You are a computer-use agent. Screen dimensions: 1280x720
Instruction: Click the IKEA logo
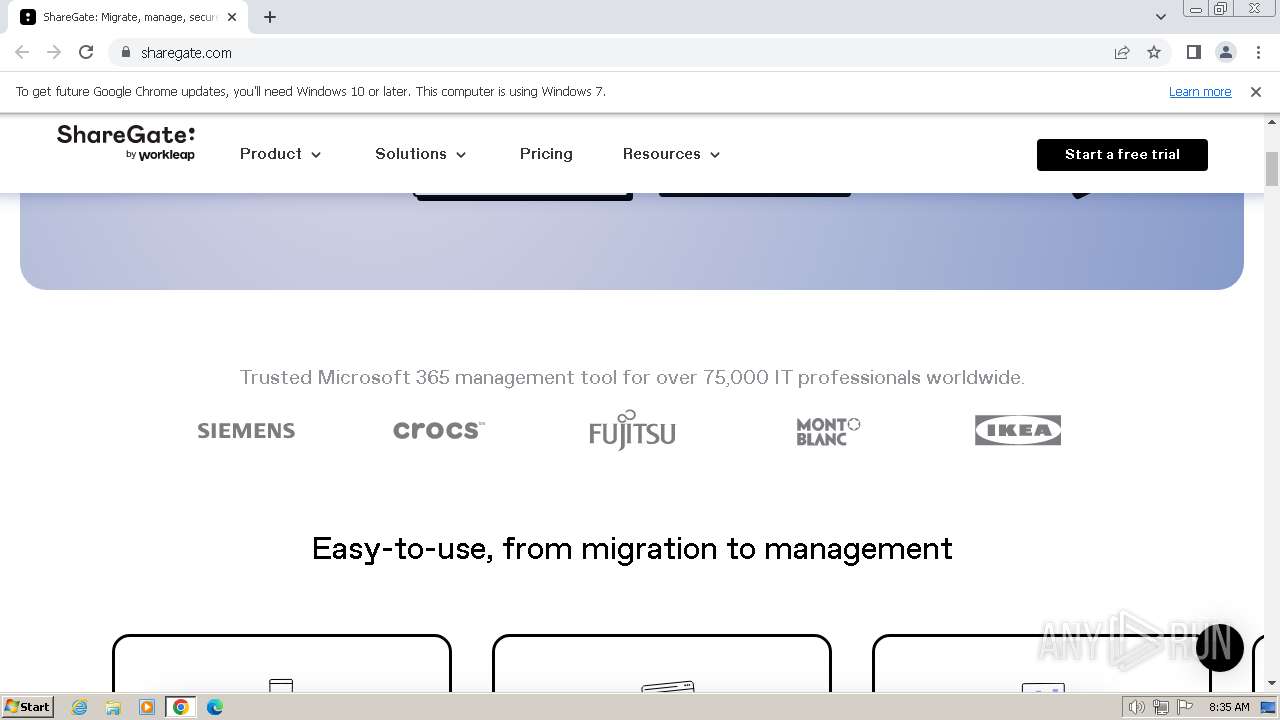click(1018, 430)
